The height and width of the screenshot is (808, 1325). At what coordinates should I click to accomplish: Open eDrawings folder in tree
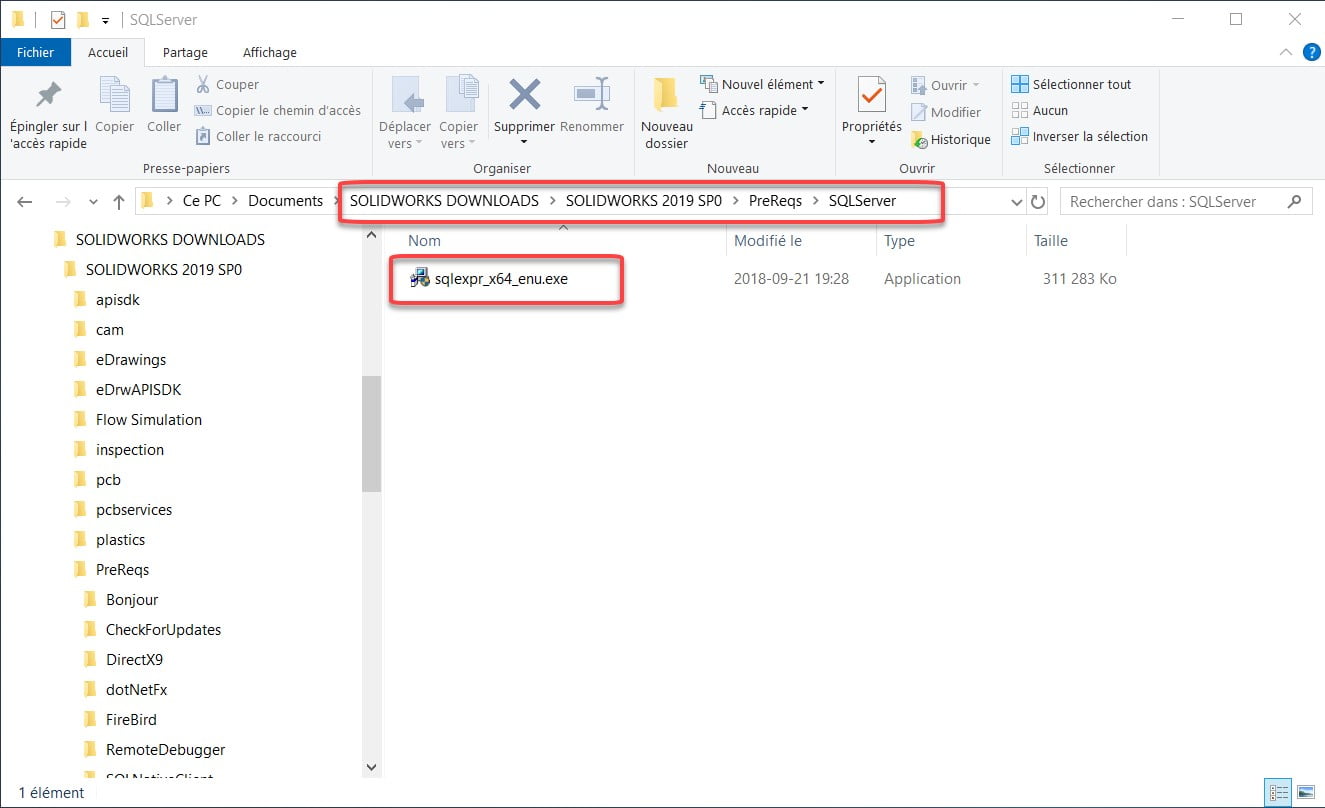tap(131, 359)
